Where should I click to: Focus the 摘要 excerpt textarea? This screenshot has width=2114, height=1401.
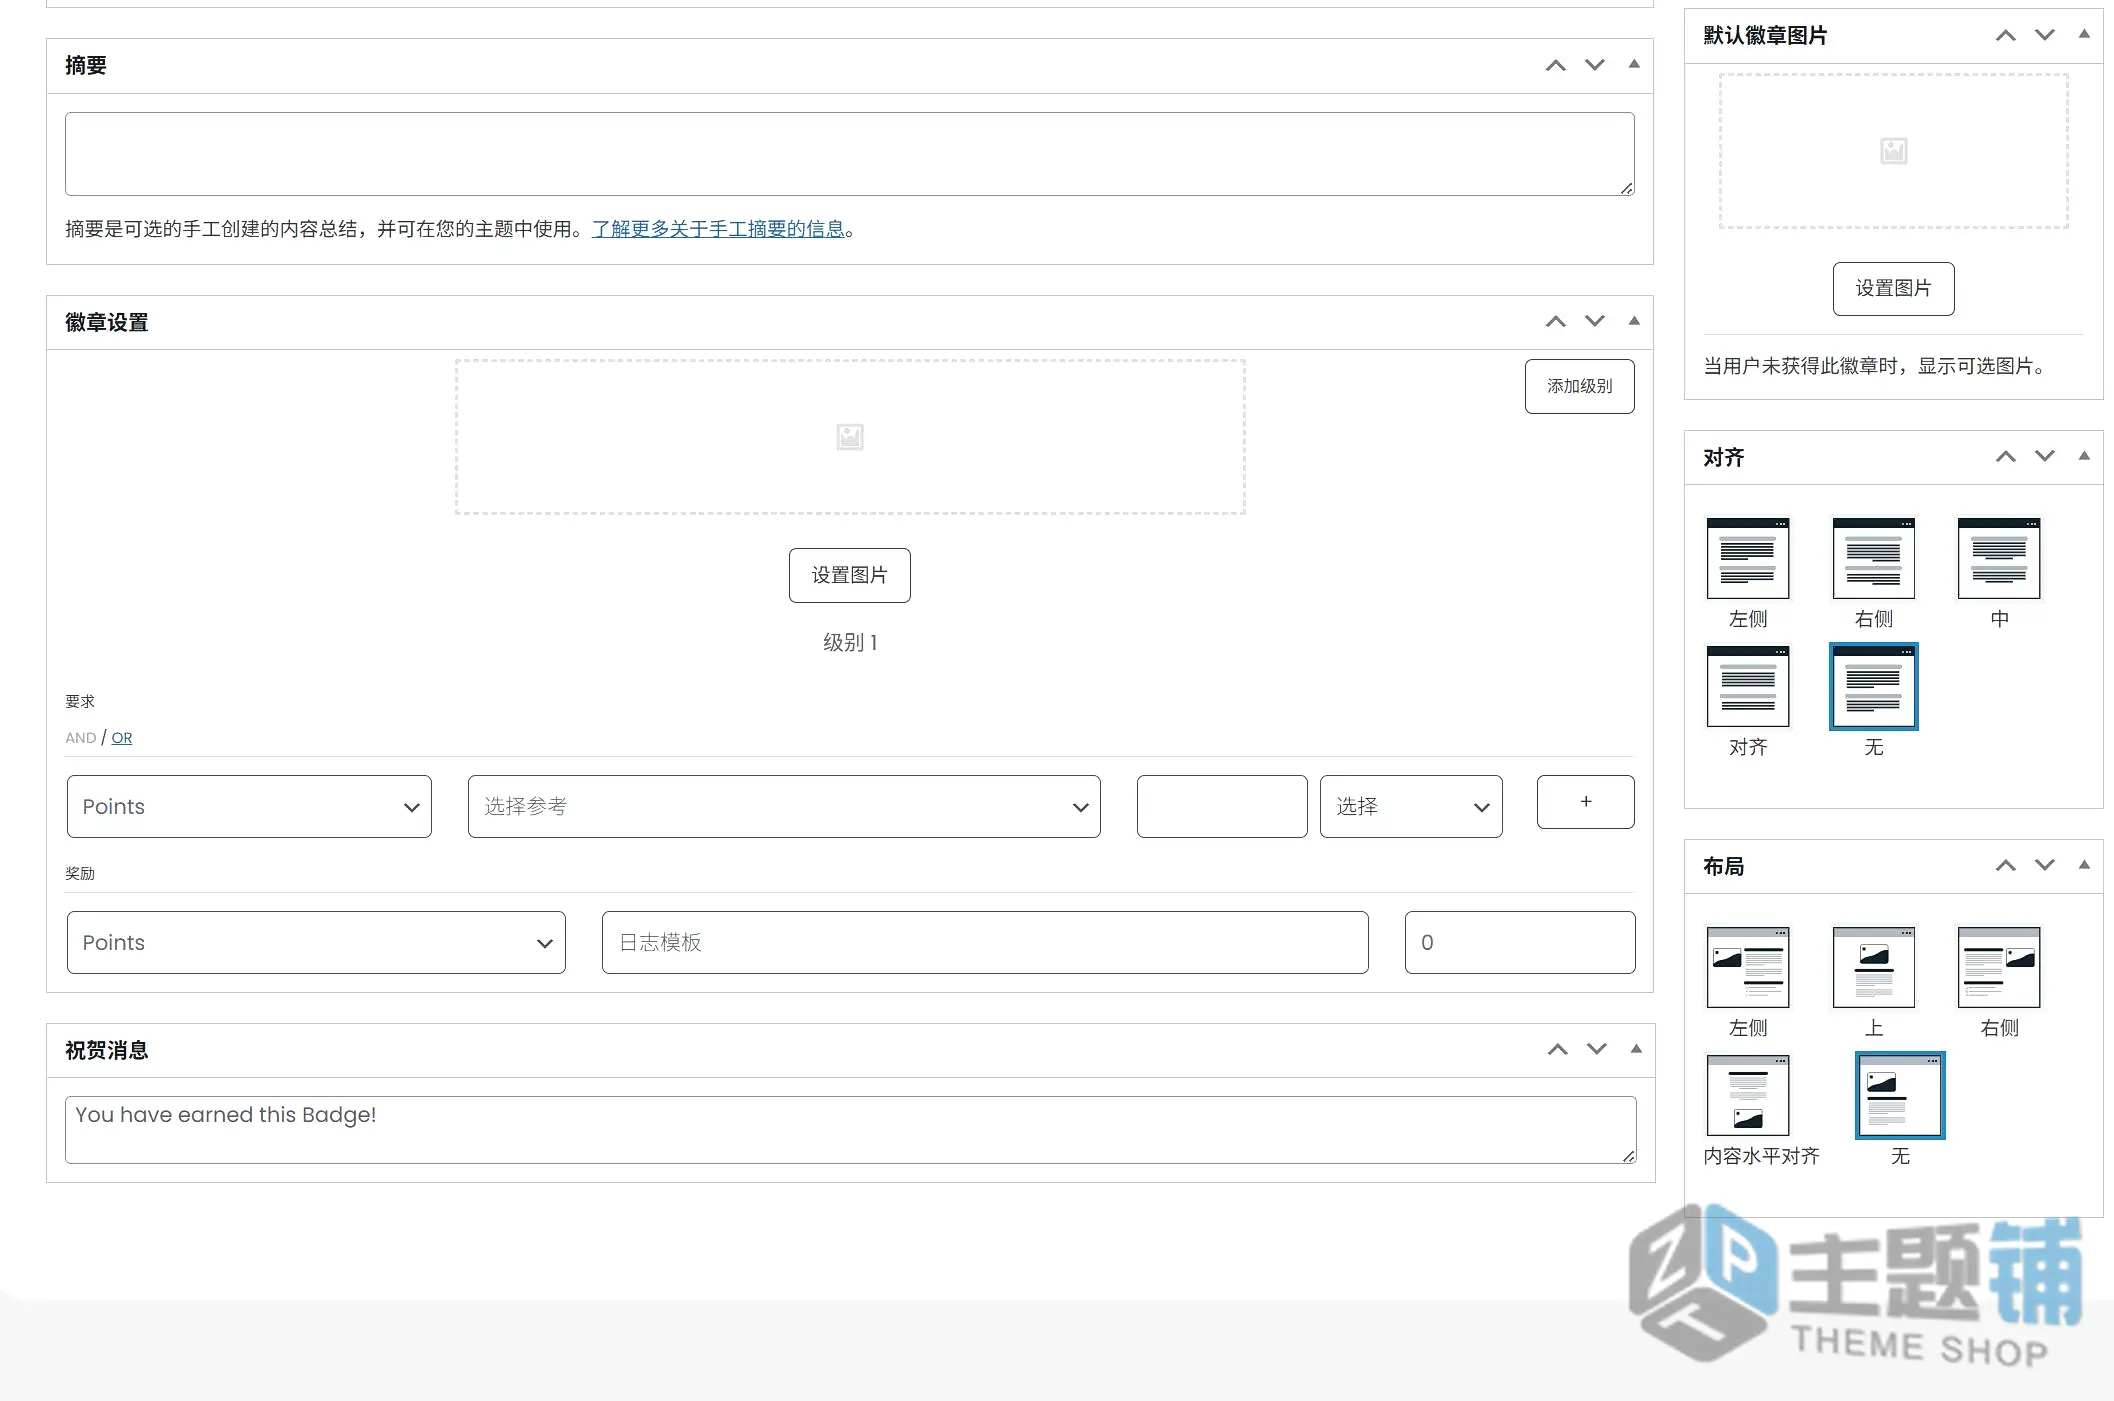[850, 154]
